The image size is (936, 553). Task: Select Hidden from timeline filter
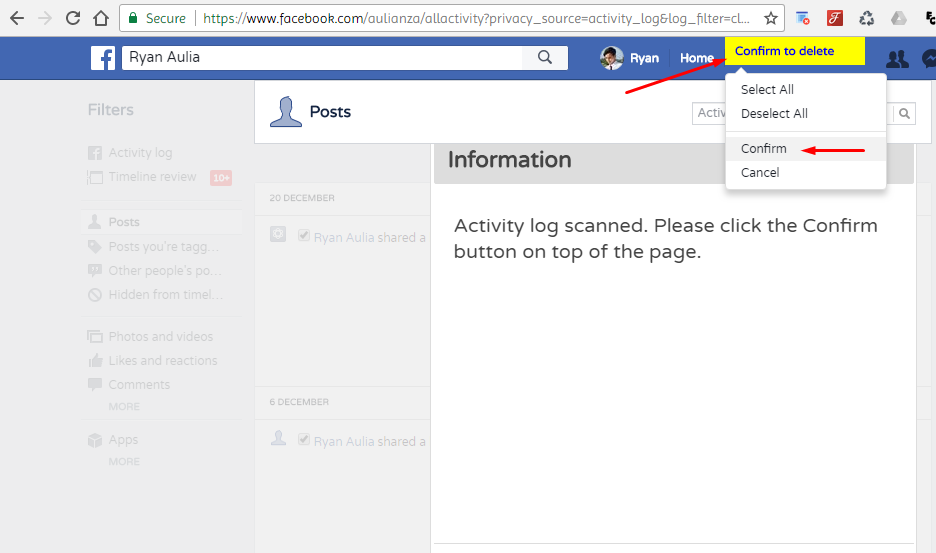165,294
